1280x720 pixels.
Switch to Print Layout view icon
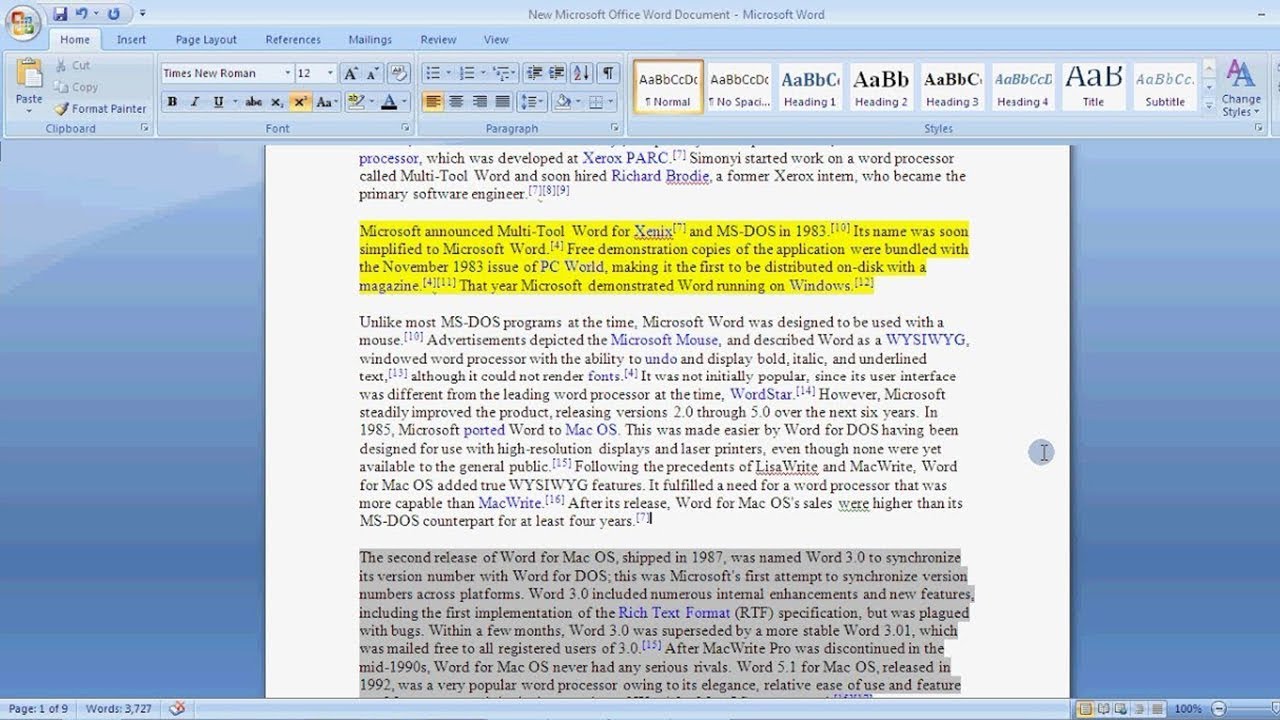tap(1086, 709)
